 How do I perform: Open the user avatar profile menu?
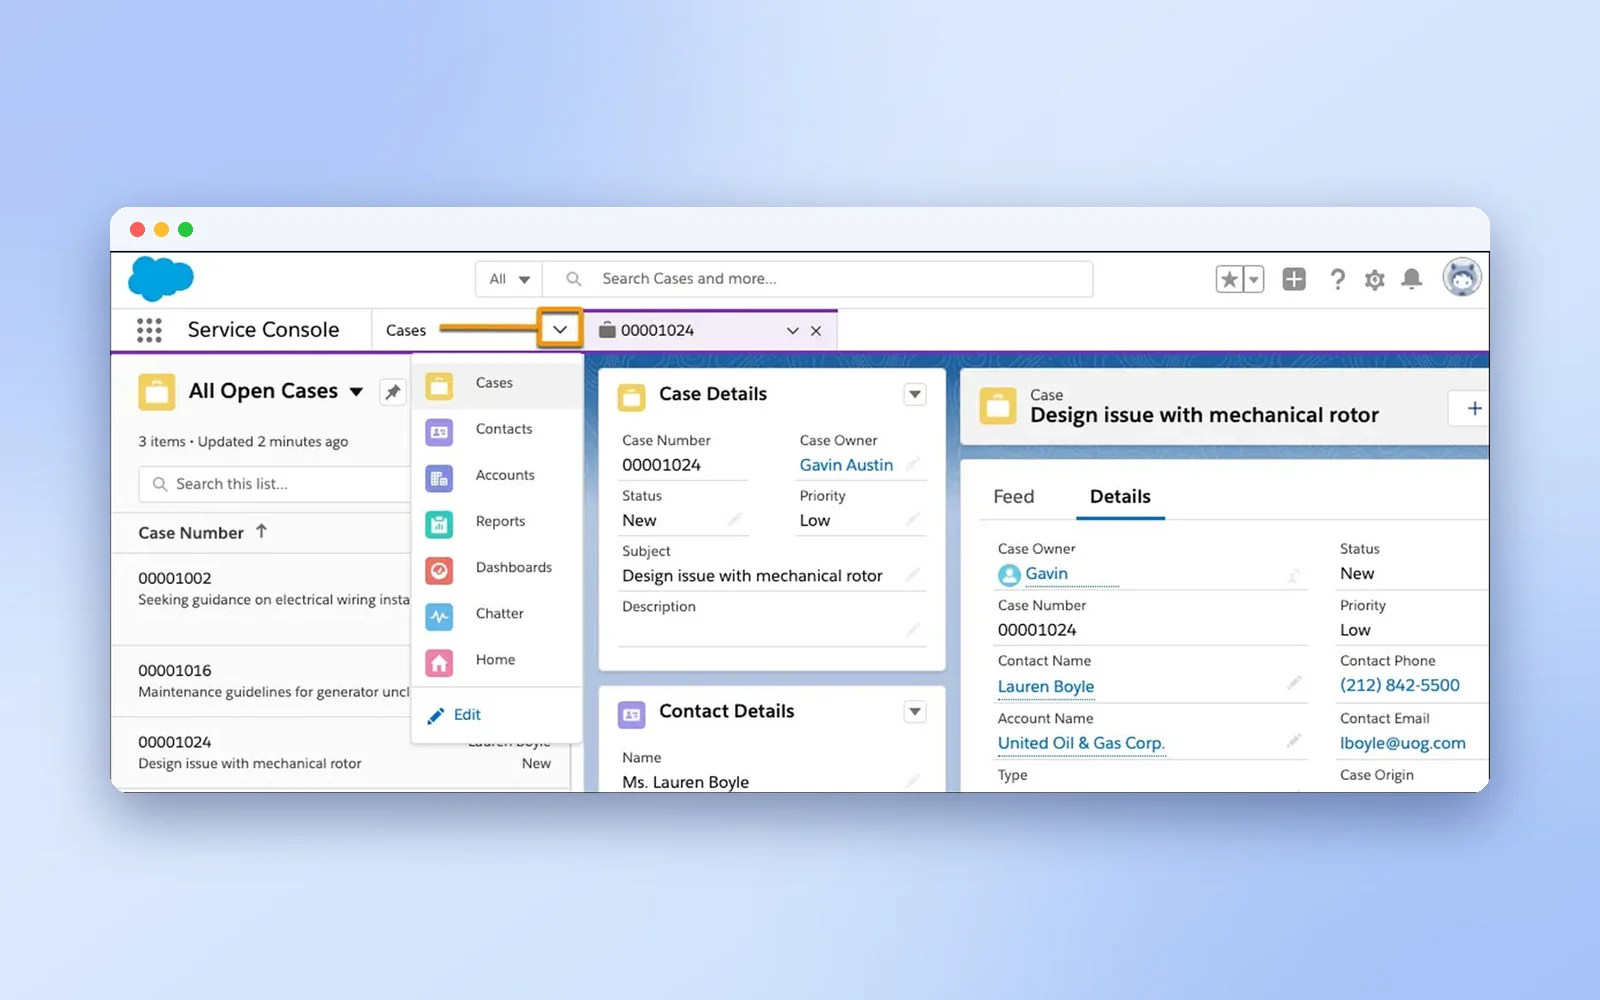(1462, 277)
